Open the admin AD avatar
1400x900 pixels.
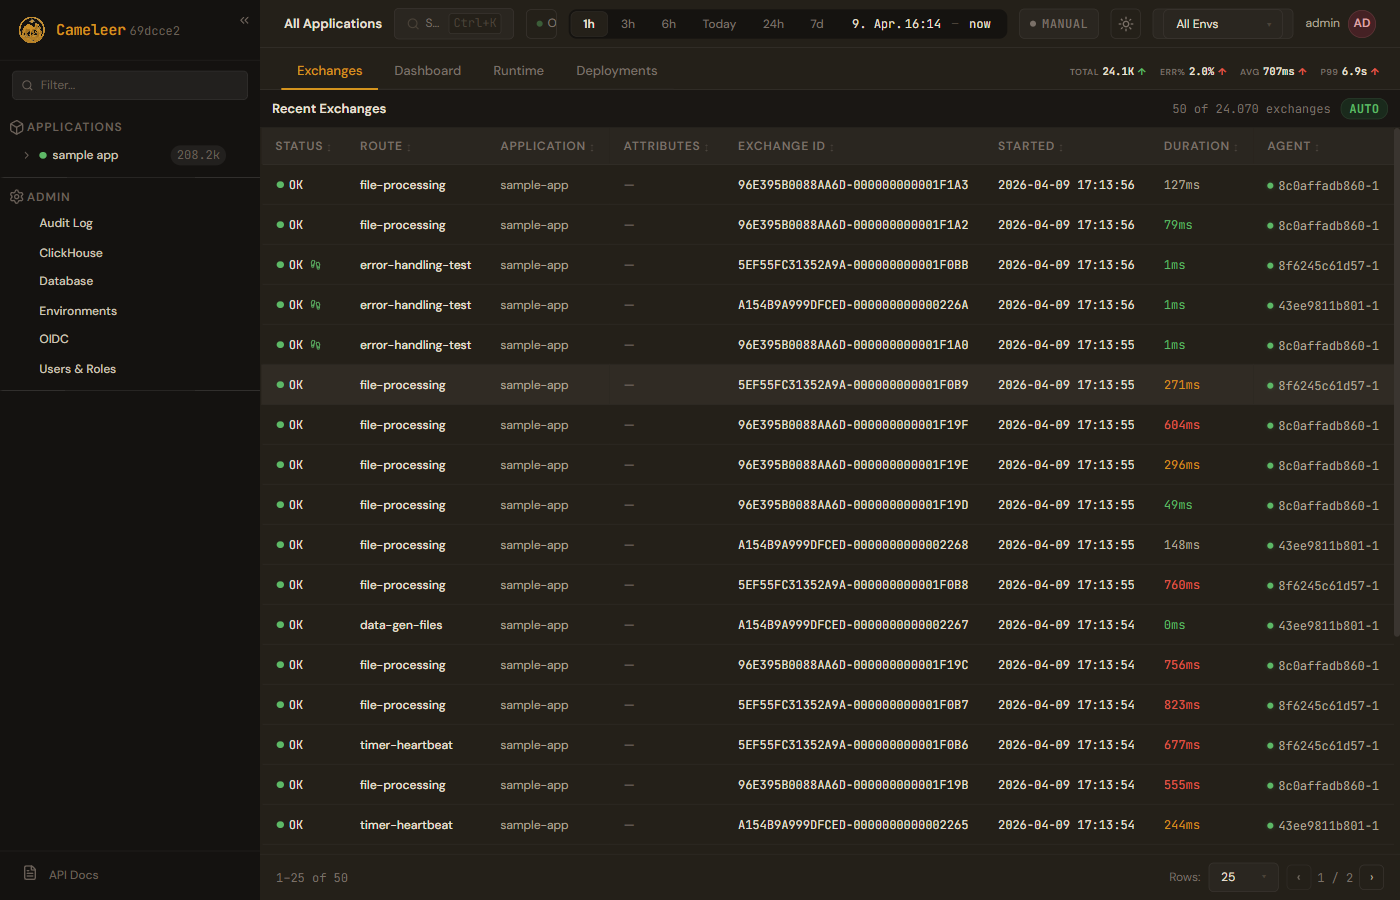1362,24
